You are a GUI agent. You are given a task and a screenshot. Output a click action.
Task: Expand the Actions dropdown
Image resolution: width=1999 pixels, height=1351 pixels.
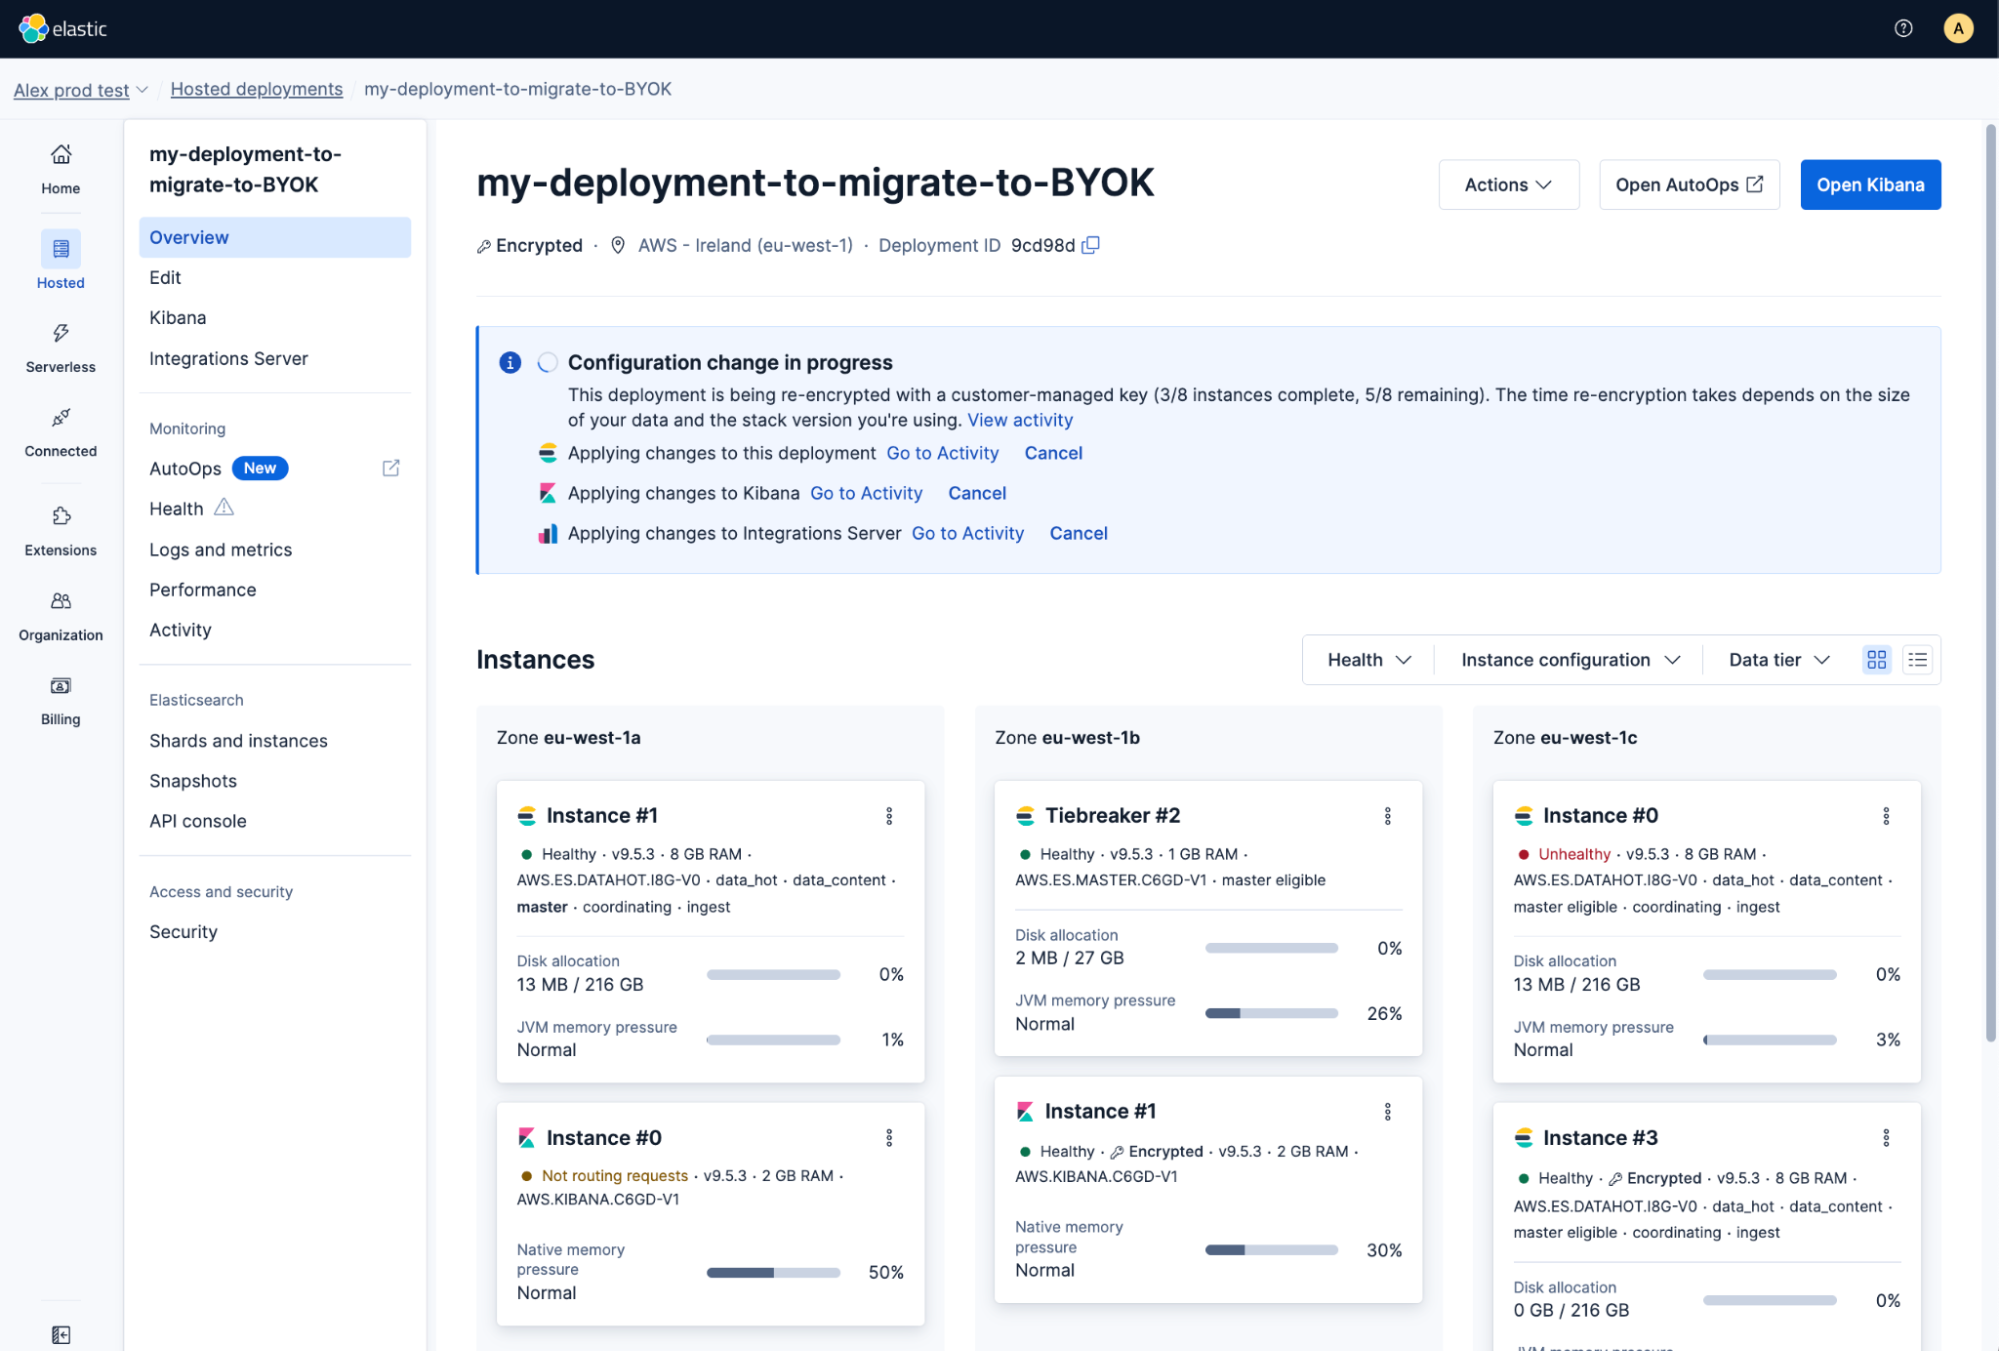pyautogui.click(x=1508, y=185)
